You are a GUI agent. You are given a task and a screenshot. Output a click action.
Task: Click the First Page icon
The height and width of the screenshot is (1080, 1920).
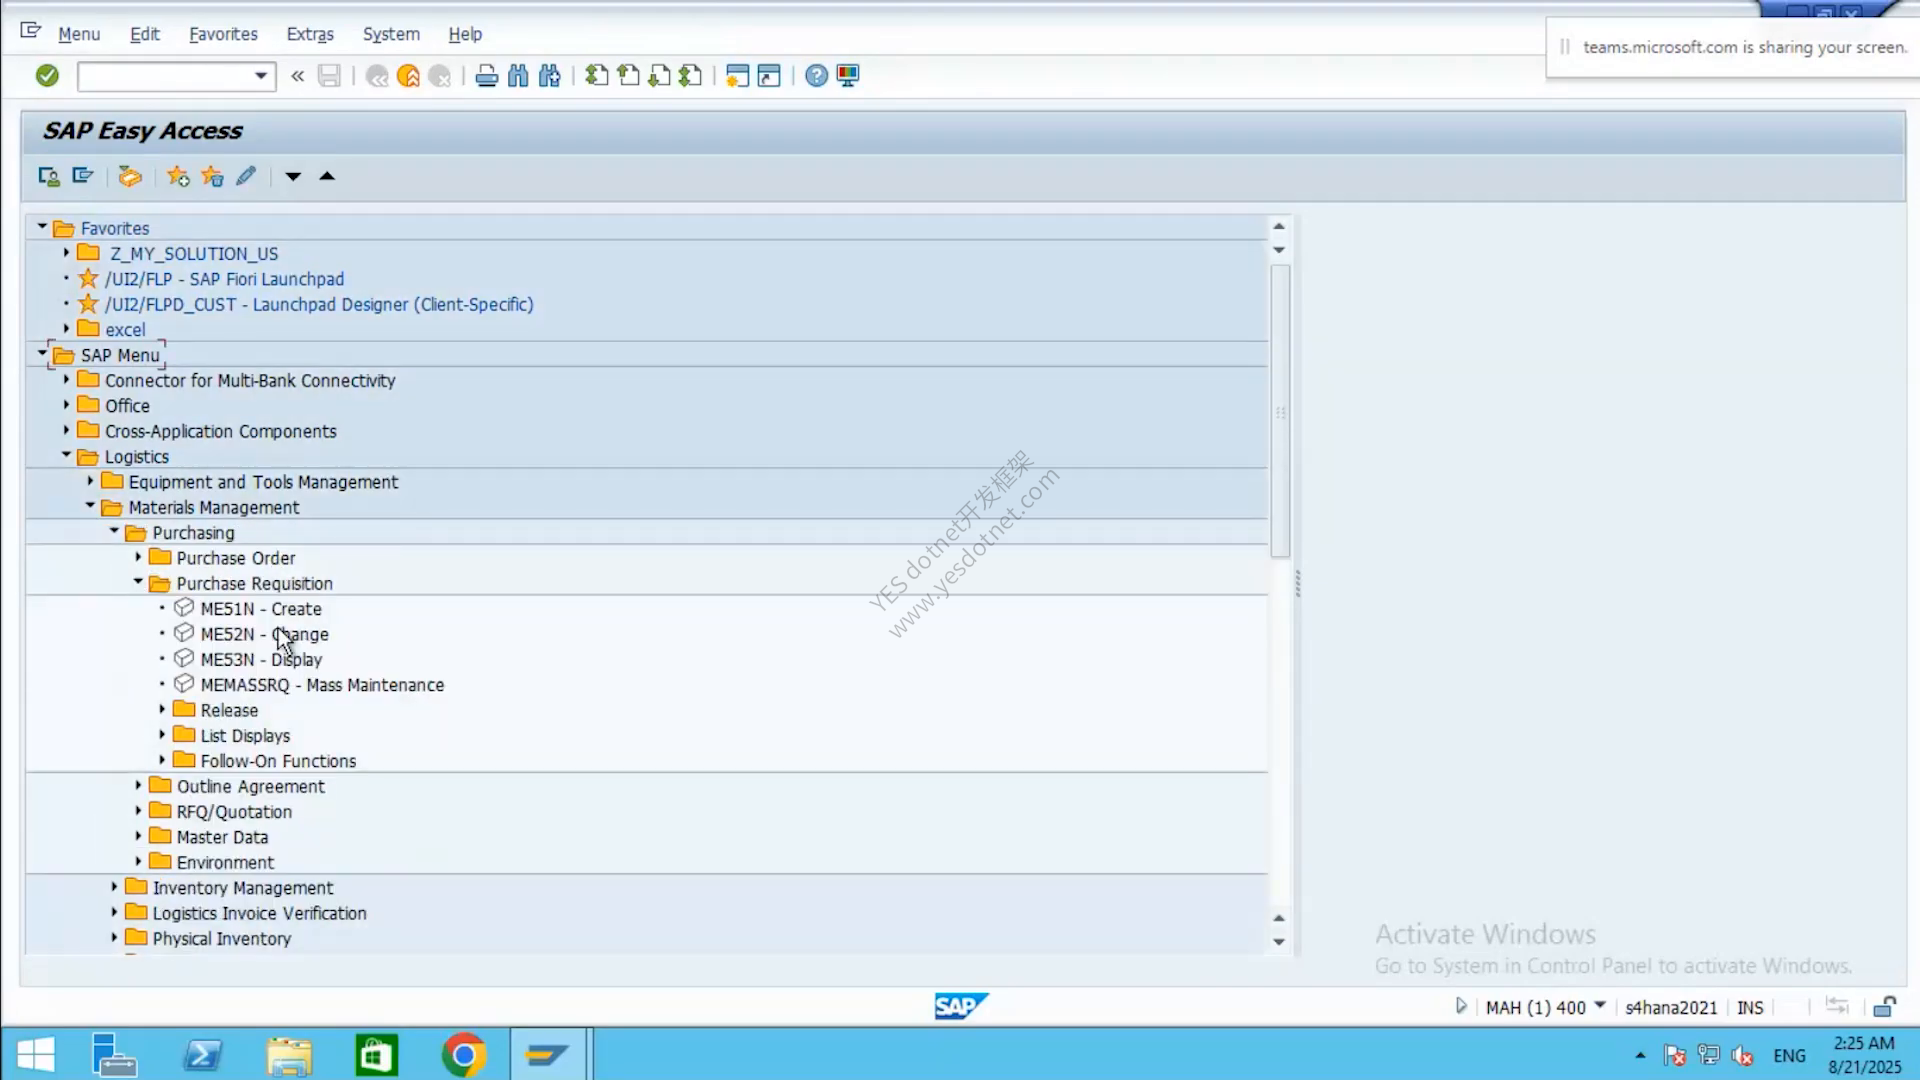pos(597,76)
